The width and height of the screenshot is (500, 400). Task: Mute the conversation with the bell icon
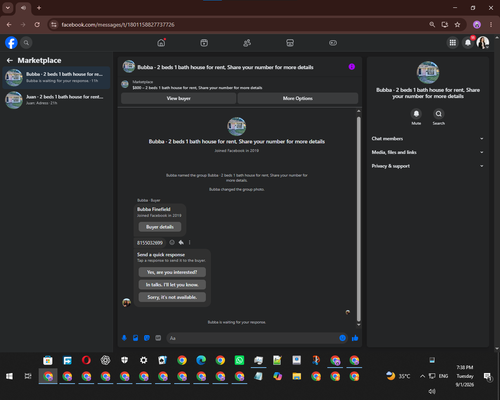tap(416, 114)
